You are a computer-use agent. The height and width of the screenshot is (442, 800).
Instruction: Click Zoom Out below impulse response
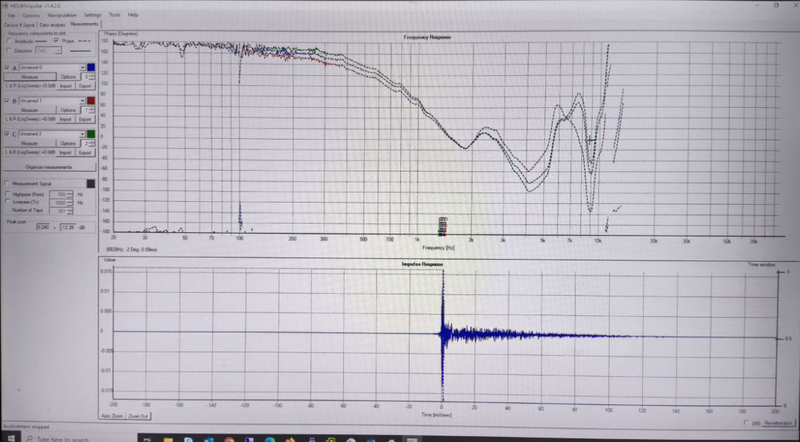tap(138, 416)
